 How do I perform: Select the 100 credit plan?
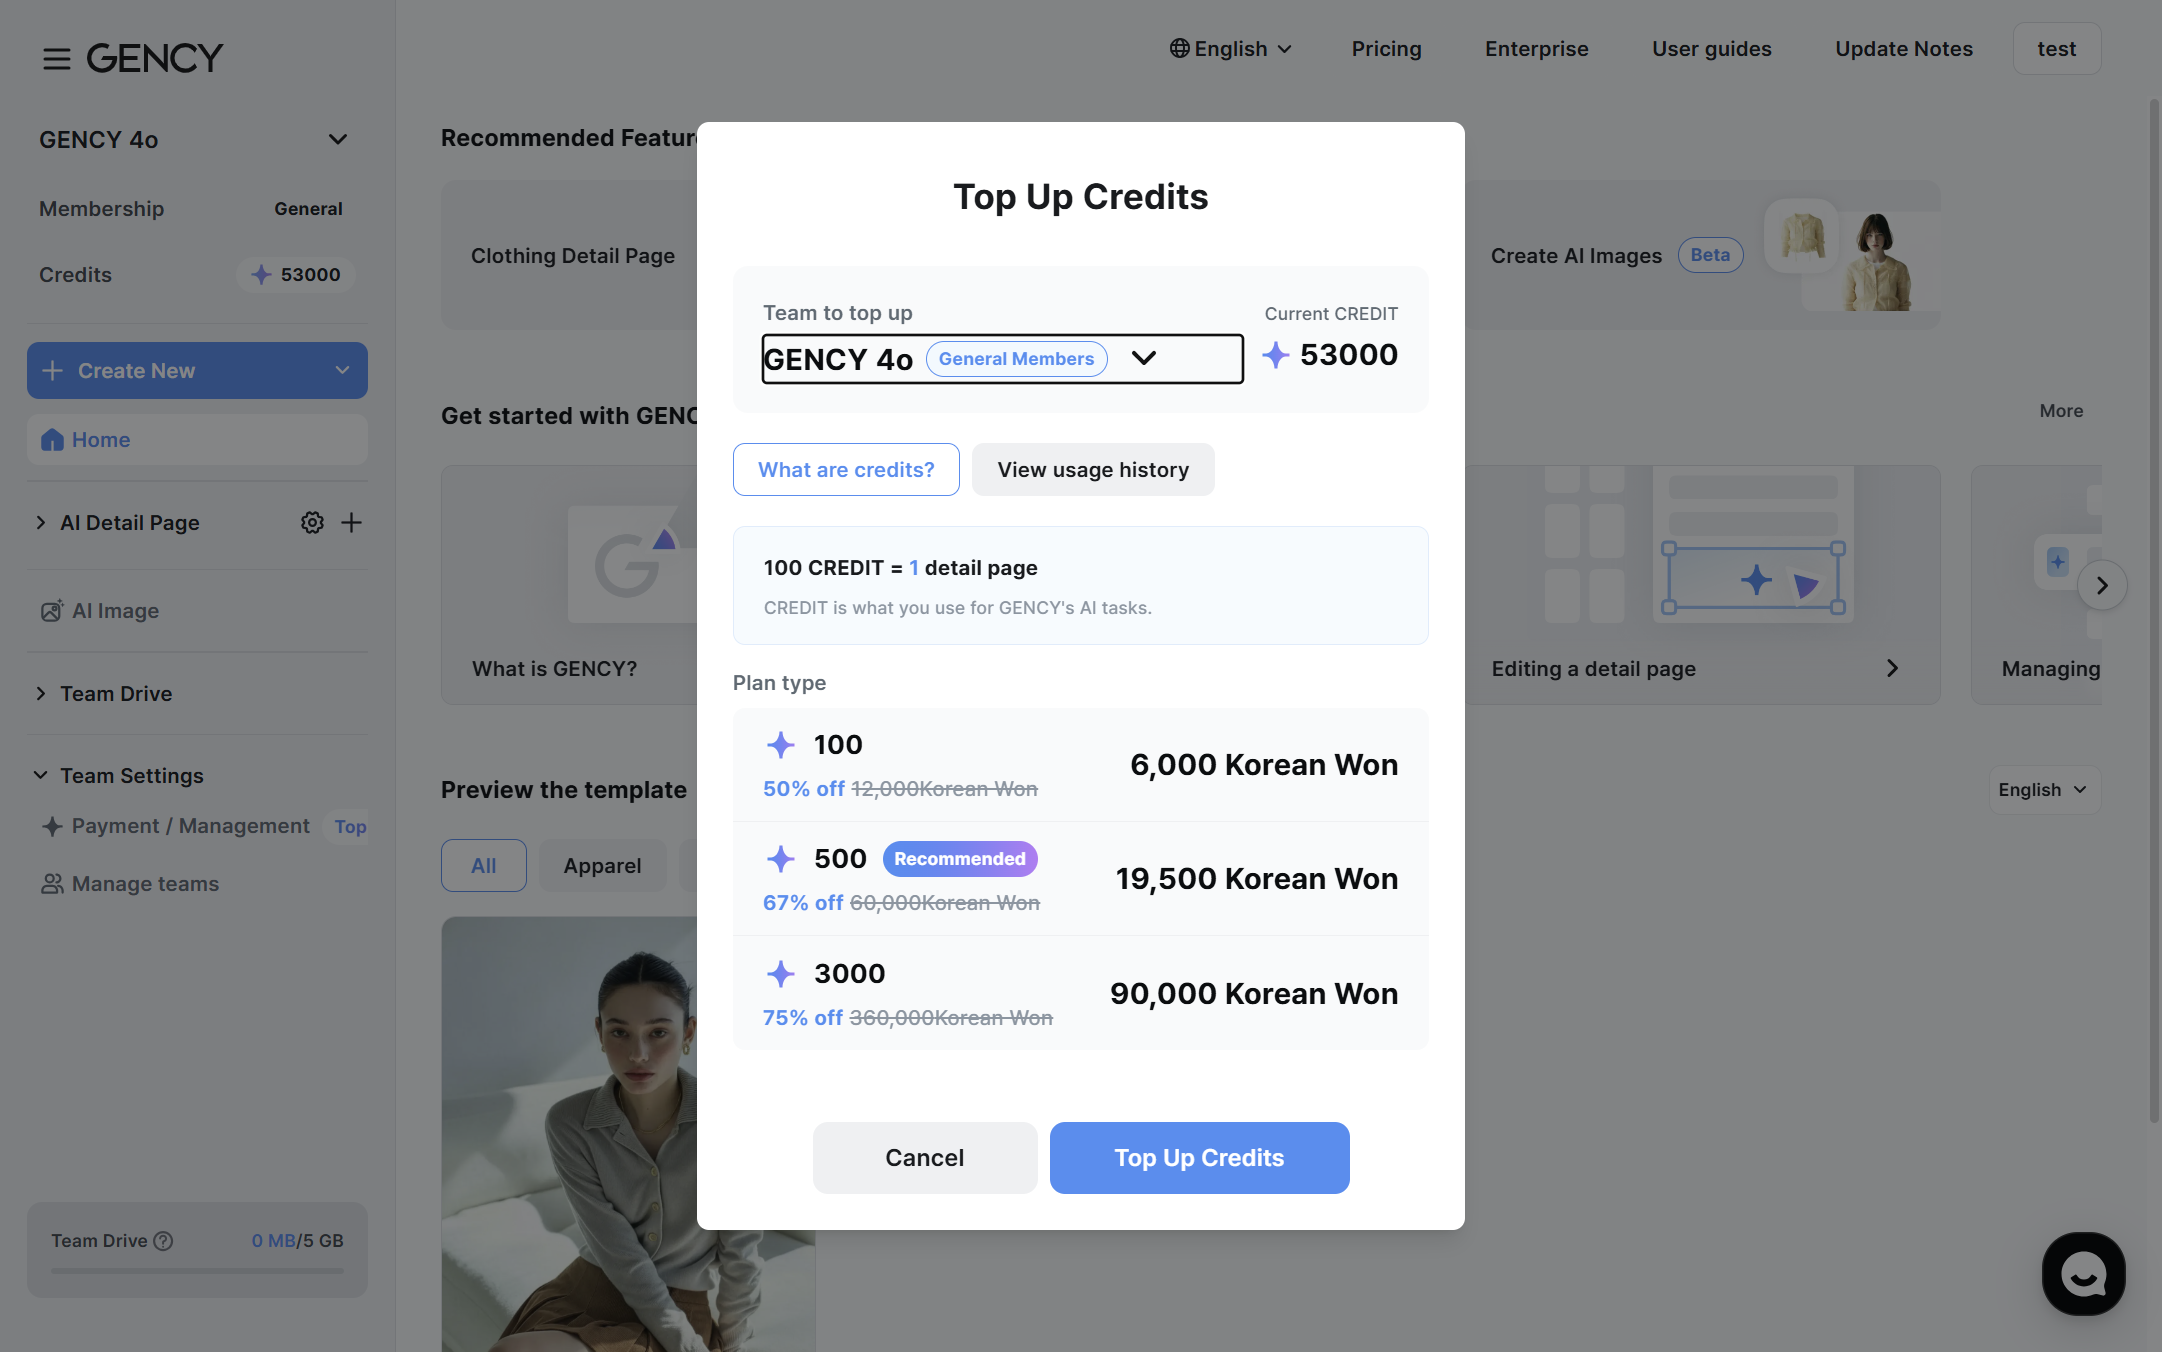point(1081,765)
